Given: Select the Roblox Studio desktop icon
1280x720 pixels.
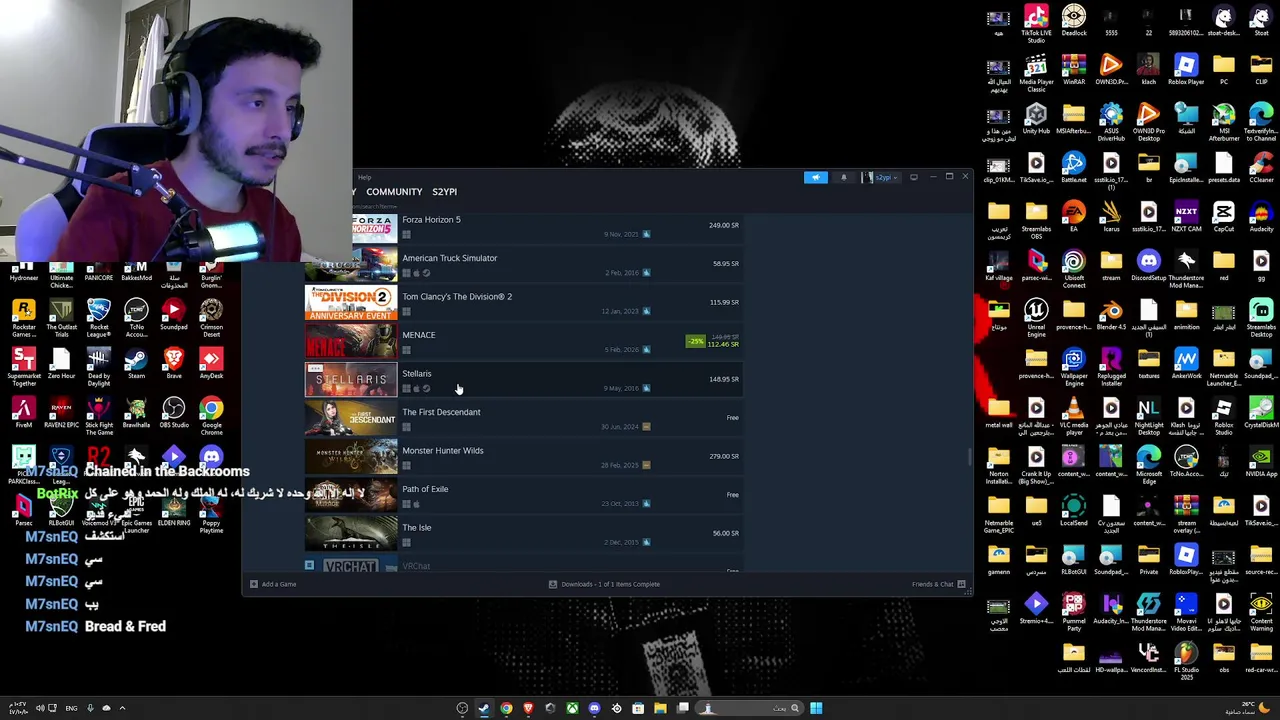Looking at the screenshot, I should point(1224,415).
